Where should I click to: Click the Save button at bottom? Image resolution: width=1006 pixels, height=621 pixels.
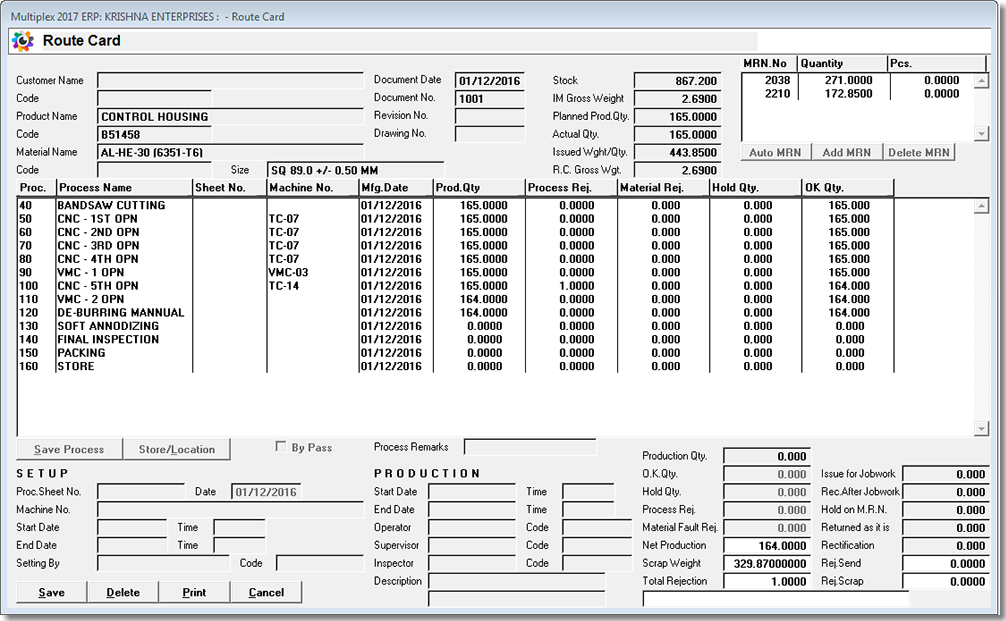click(x=51, y=592)
